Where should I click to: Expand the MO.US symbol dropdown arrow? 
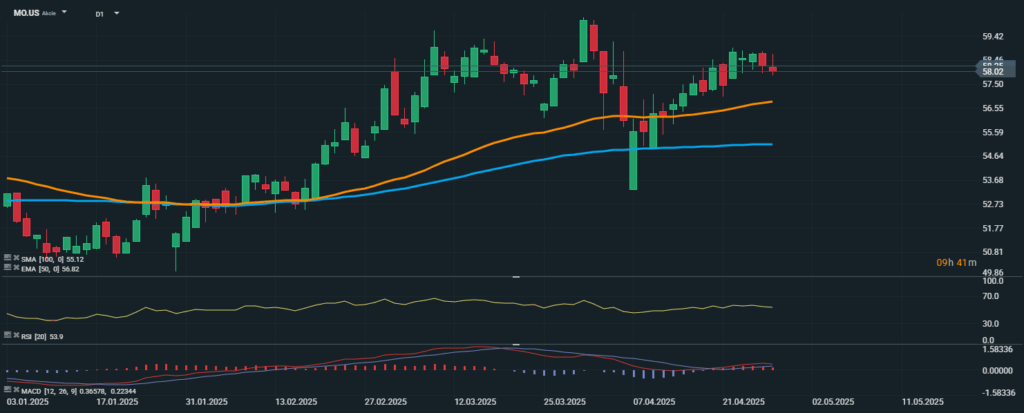(x=65, y=14)
